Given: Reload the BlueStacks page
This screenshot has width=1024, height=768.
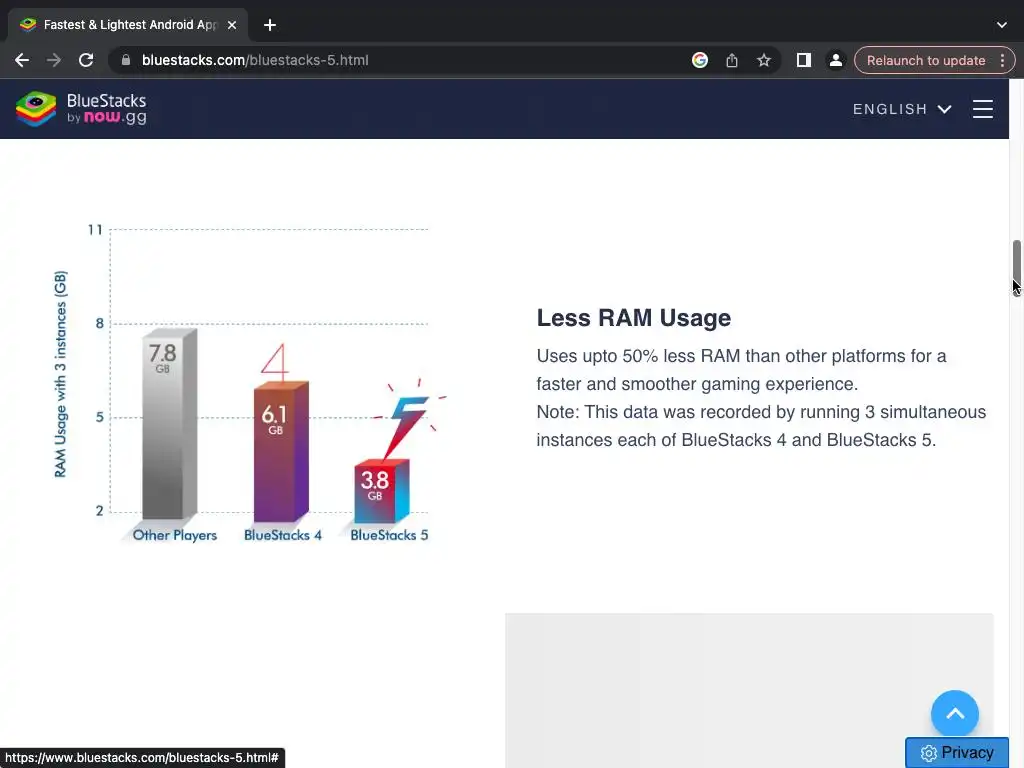Looking at the screenshot, I should click(86, 60).
